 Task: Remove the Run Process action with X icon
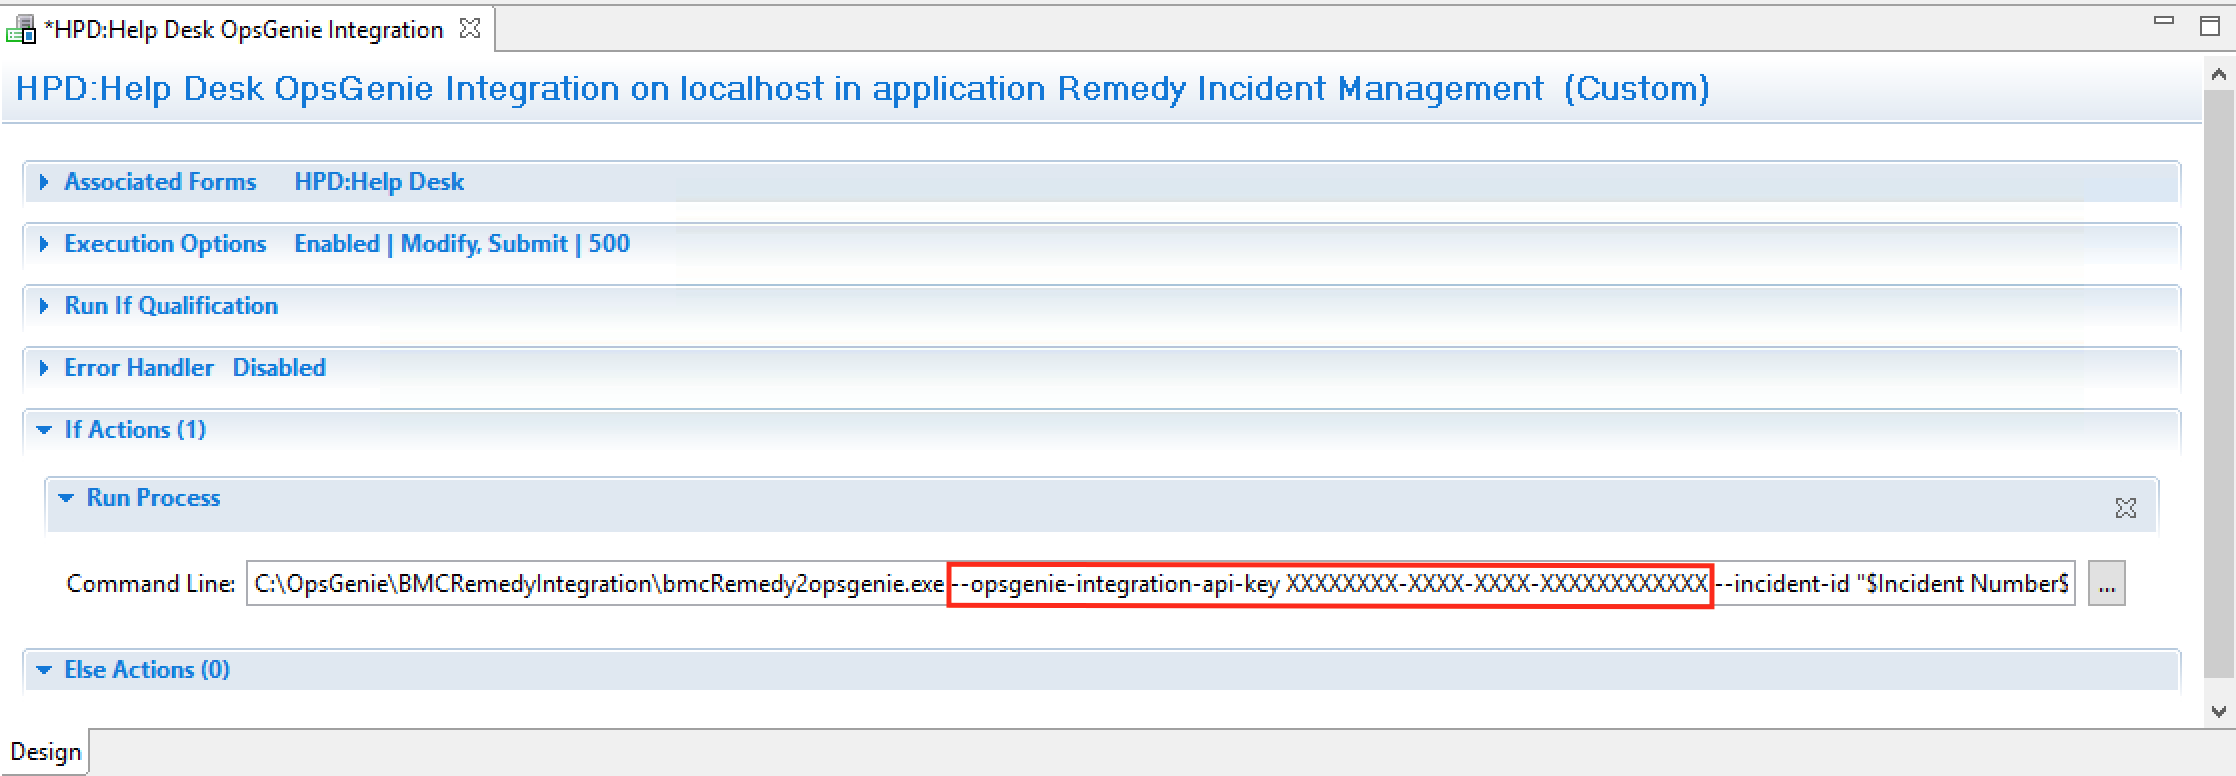pos(2126,508)
